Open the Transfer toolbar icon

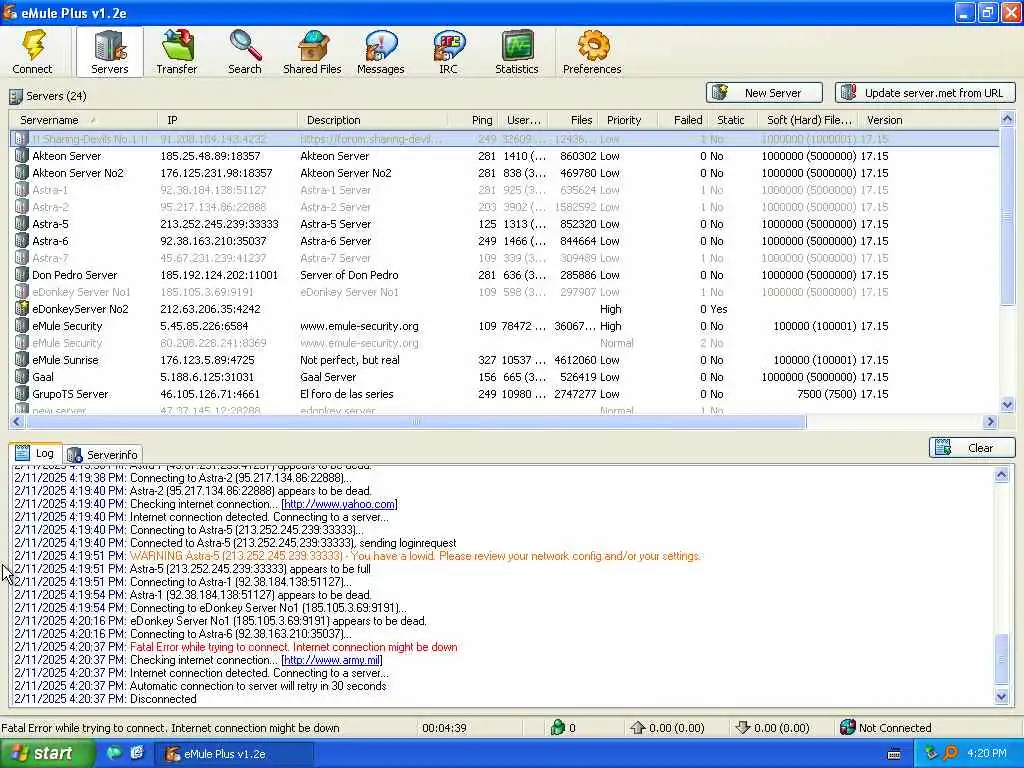[176, 46]
